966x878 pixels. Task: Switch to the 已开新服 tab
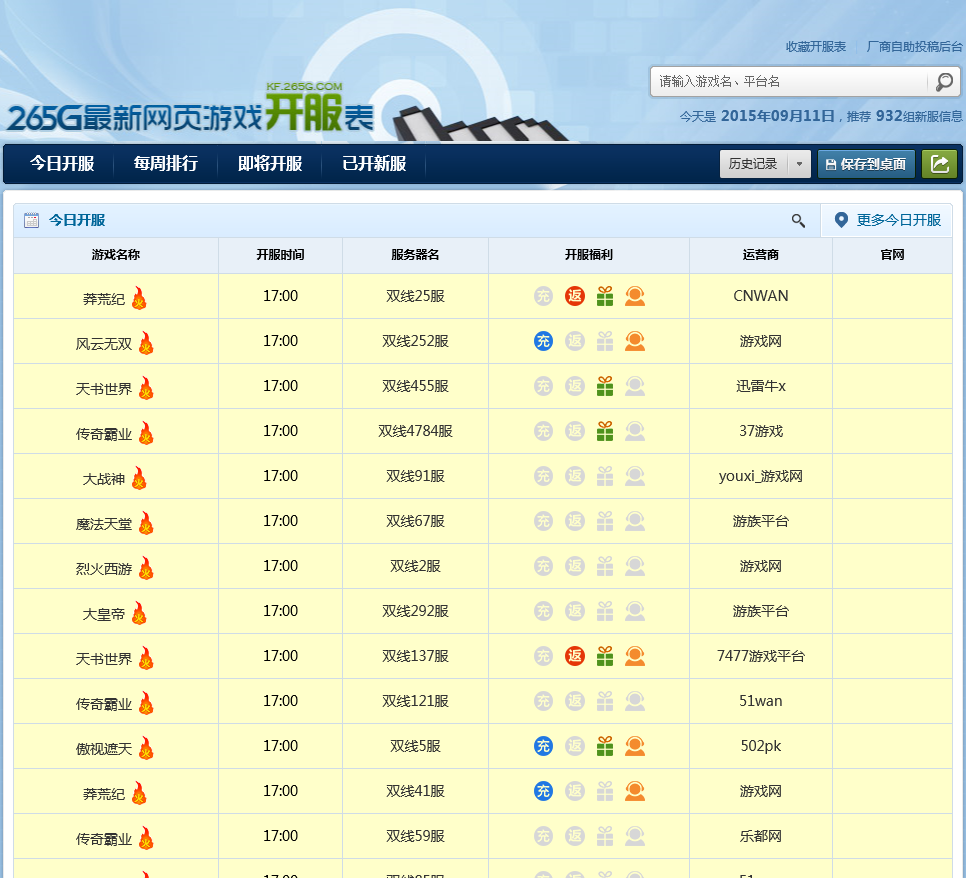(x=374, y=163)
